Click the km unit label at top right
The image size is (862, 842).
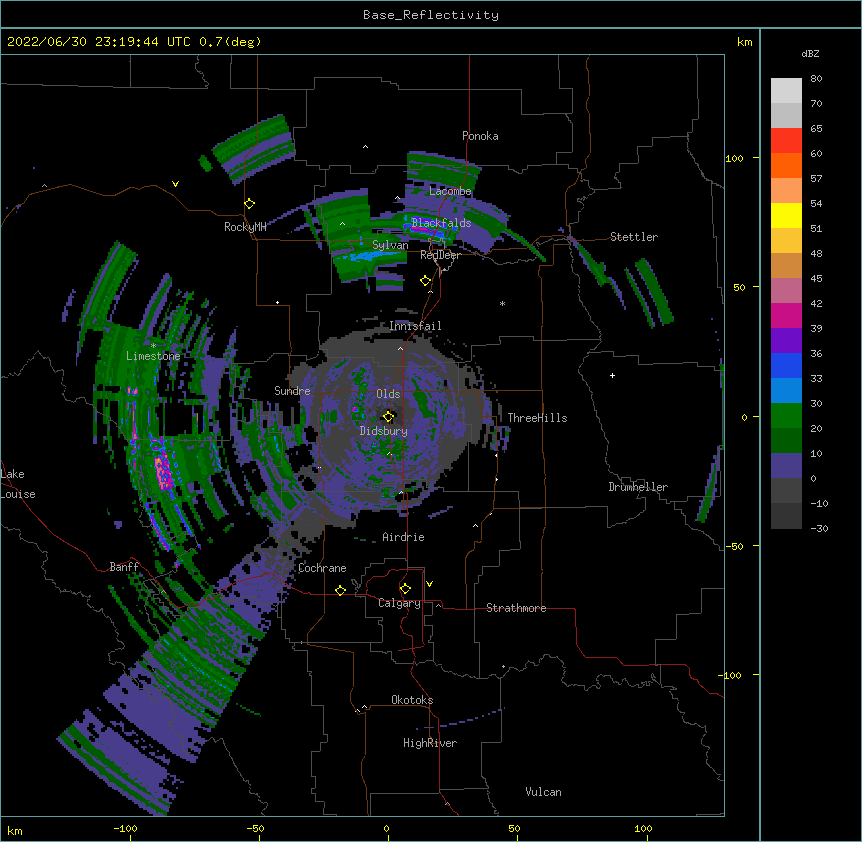pyautogui.click(x=744, y=42)
